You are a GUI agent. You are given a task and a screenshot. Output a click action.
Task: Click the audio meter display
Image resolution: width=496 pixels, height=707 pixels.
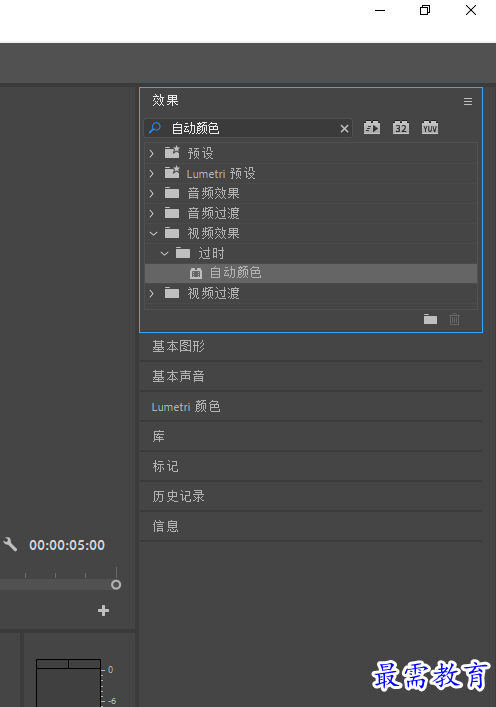click(68, 683)
